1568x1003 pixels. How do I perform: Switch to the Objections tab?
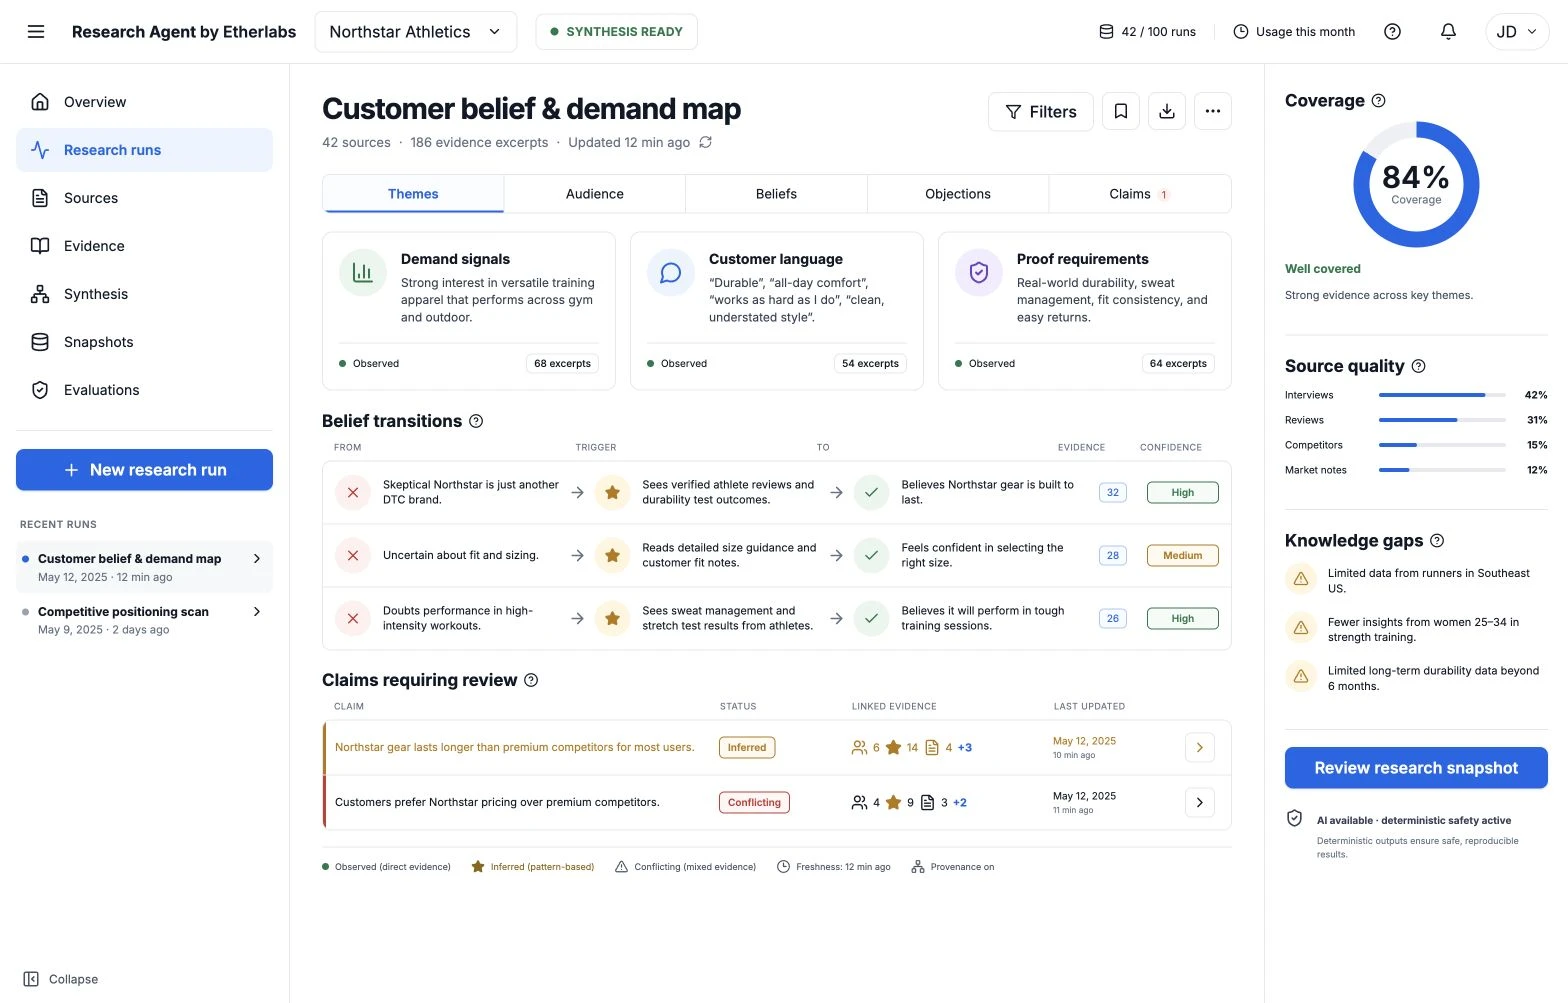click(958, 194)
